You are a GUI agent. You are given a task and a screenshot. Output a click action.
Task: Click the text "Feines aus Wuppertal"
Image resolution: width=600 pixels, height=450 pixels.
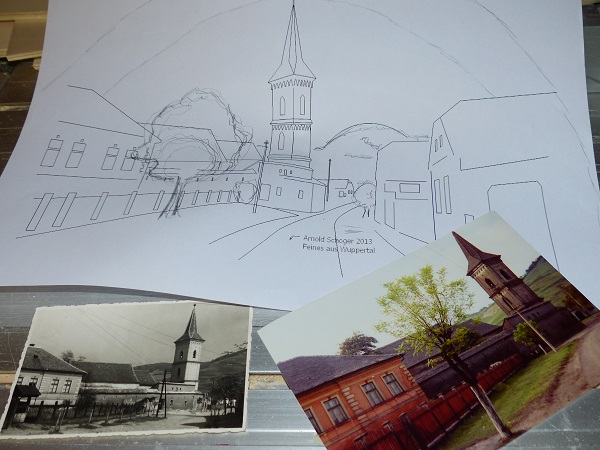click(x=339, y=249)
